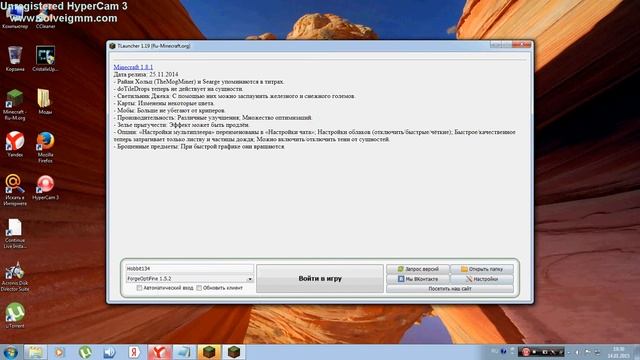Screen dimensions: 640x360
Task: Click the 'Брошенные предметы' changelog line
Action: 199,146
